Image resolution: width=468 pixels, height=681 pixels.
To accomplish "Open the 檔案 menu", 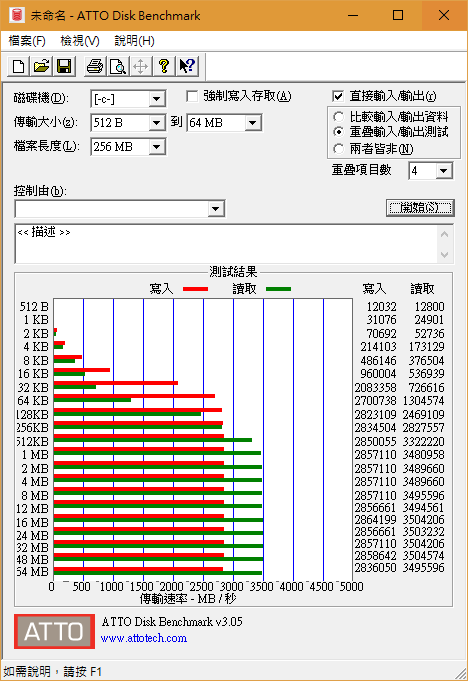I will [27, 41].
